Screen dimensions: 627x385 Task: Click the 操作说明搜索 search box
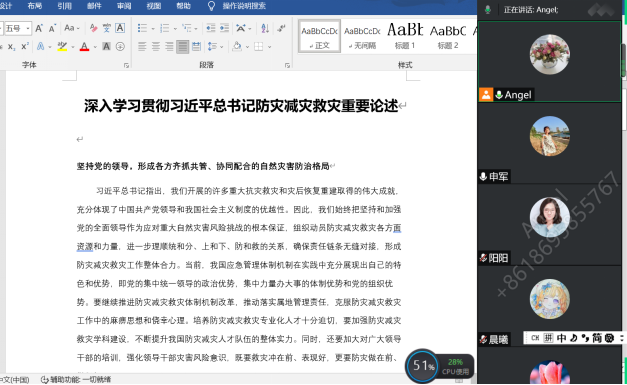[x=244, y=6]
